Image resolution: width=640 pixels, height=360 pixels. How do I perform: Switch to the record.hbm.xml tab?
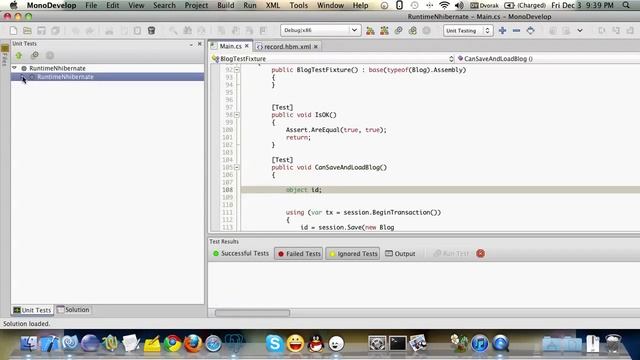click(287, 47)
